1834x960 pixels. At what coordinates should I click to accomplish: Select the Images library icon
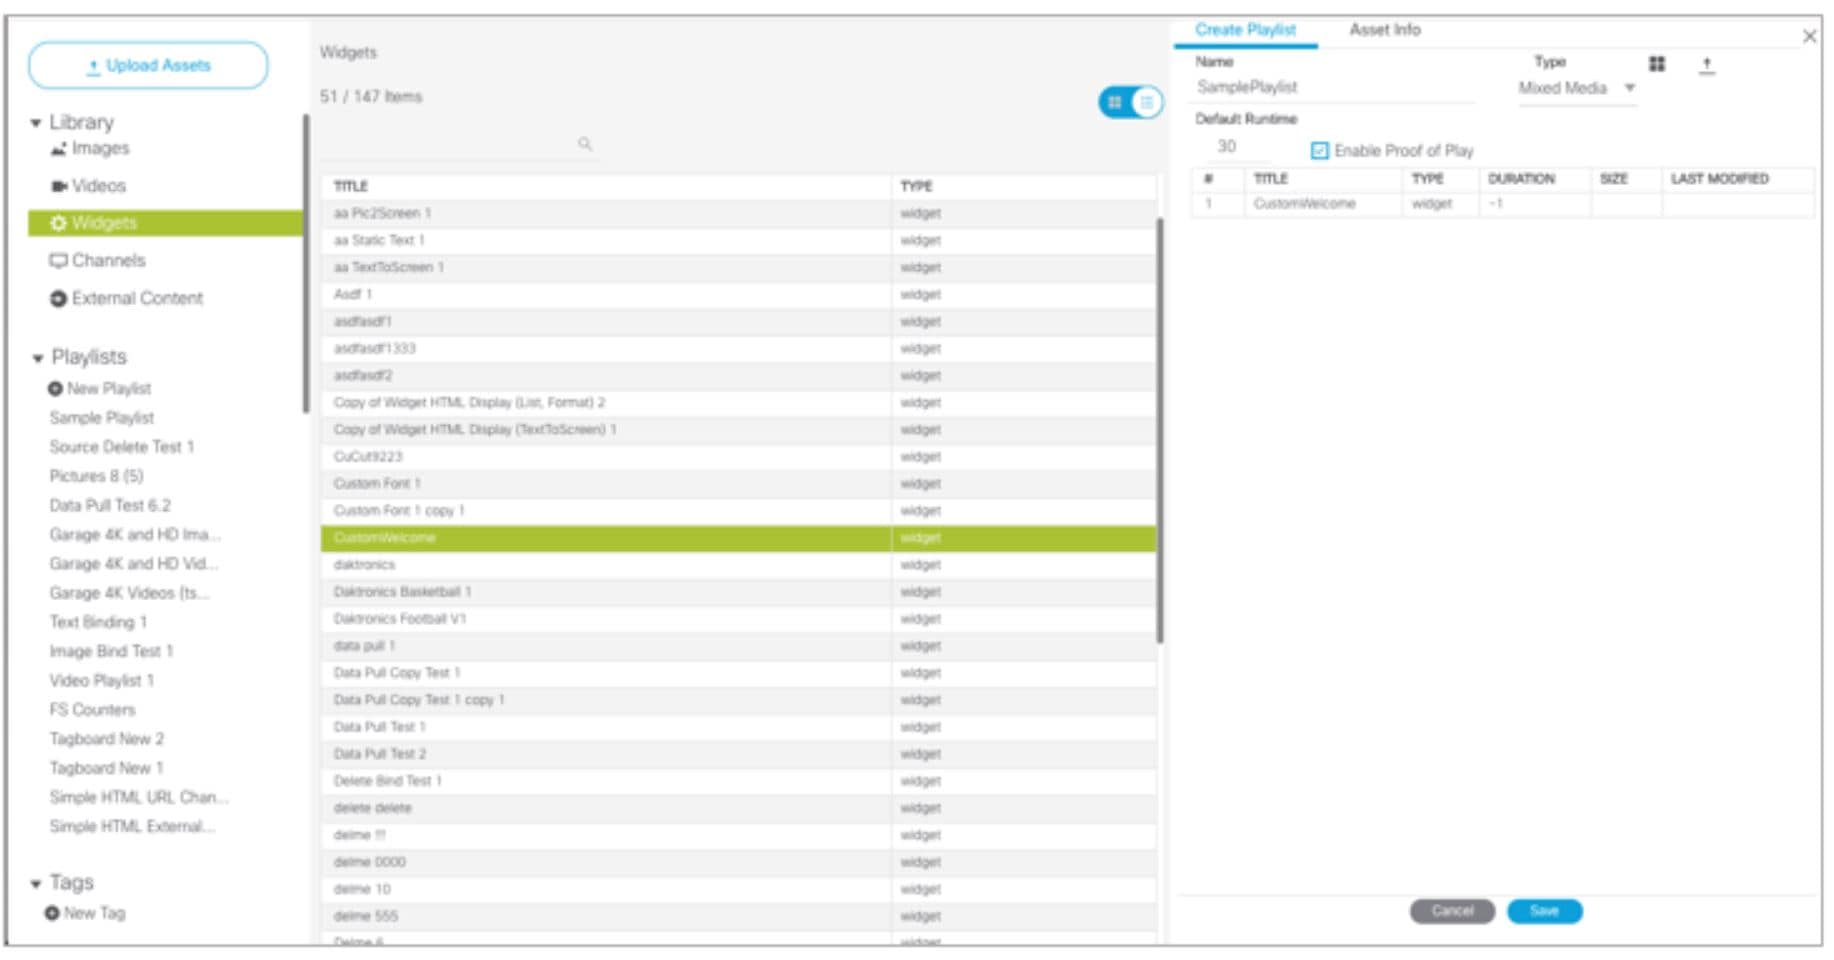[x=60, y=148]
